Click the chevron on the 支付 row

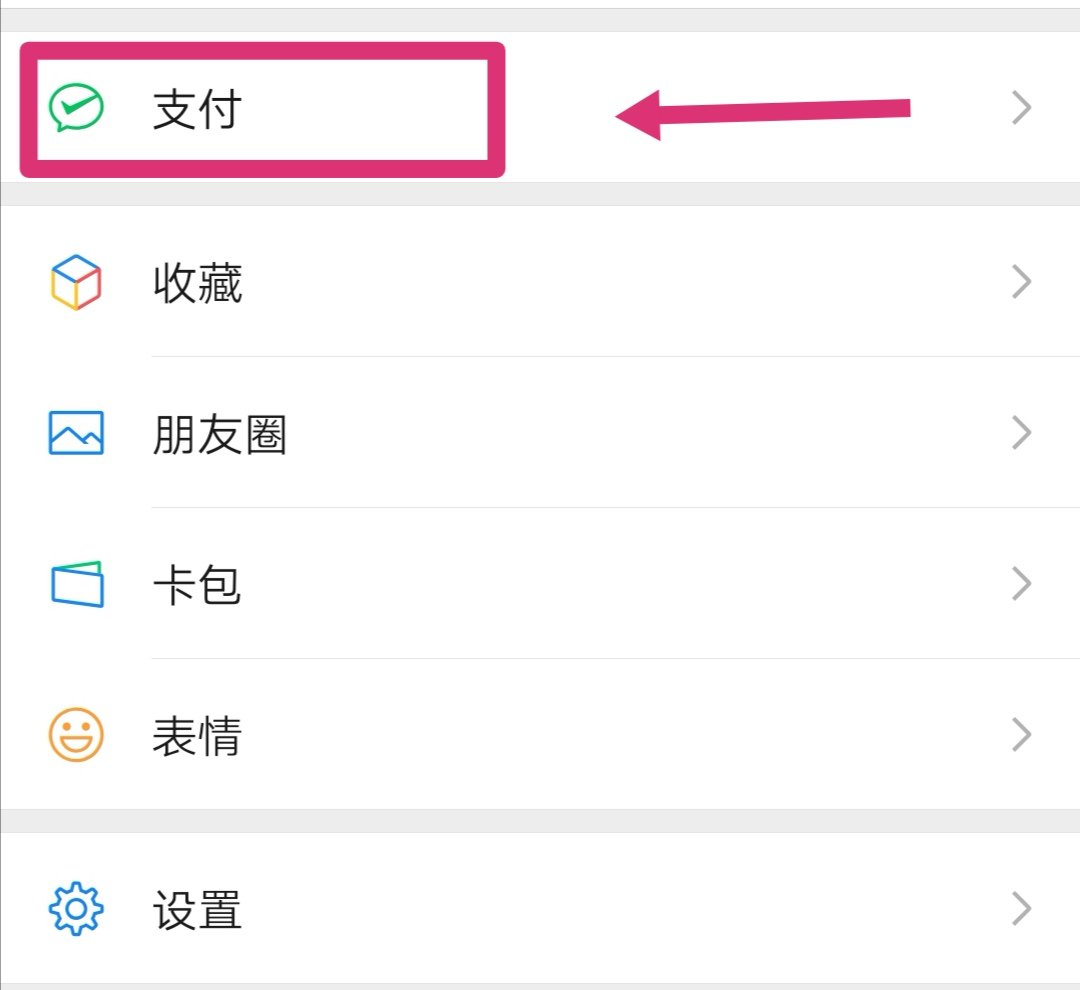tap(1021, 108)
